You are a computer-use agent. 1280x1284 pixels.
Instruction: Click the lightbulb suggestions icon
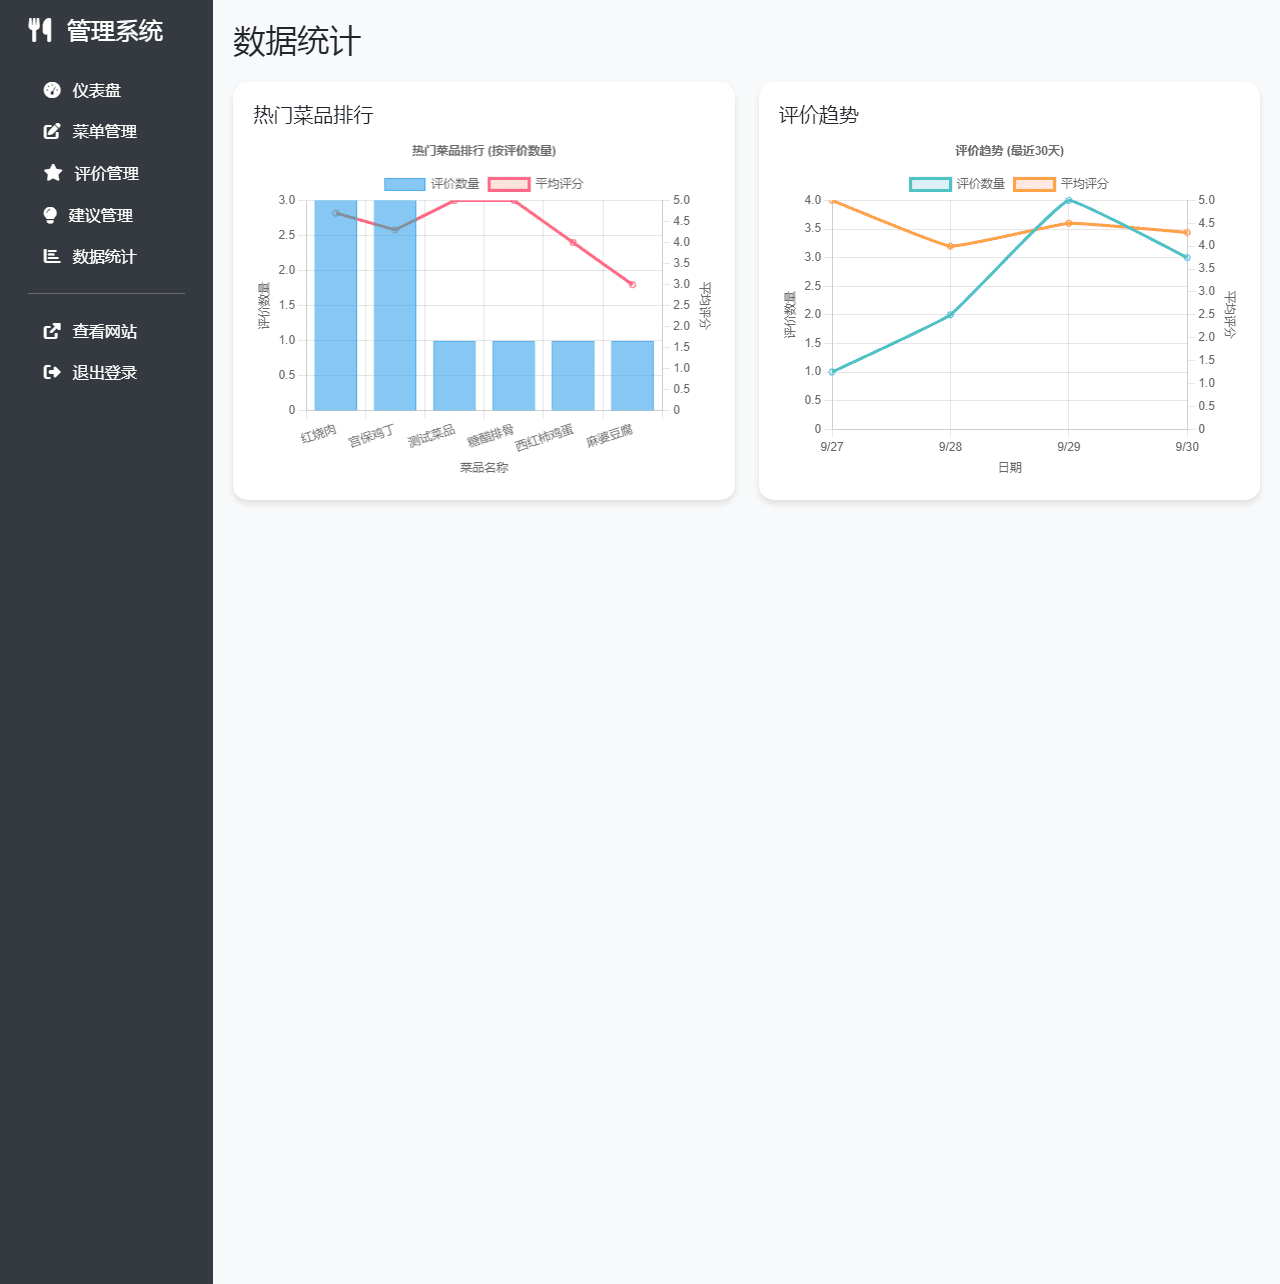tap(50, 215)
